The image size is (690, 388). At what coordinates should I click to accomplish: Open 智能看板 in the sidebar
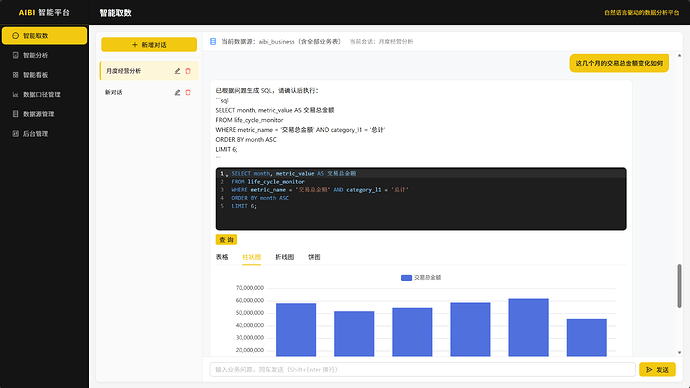tap(44, 75)
